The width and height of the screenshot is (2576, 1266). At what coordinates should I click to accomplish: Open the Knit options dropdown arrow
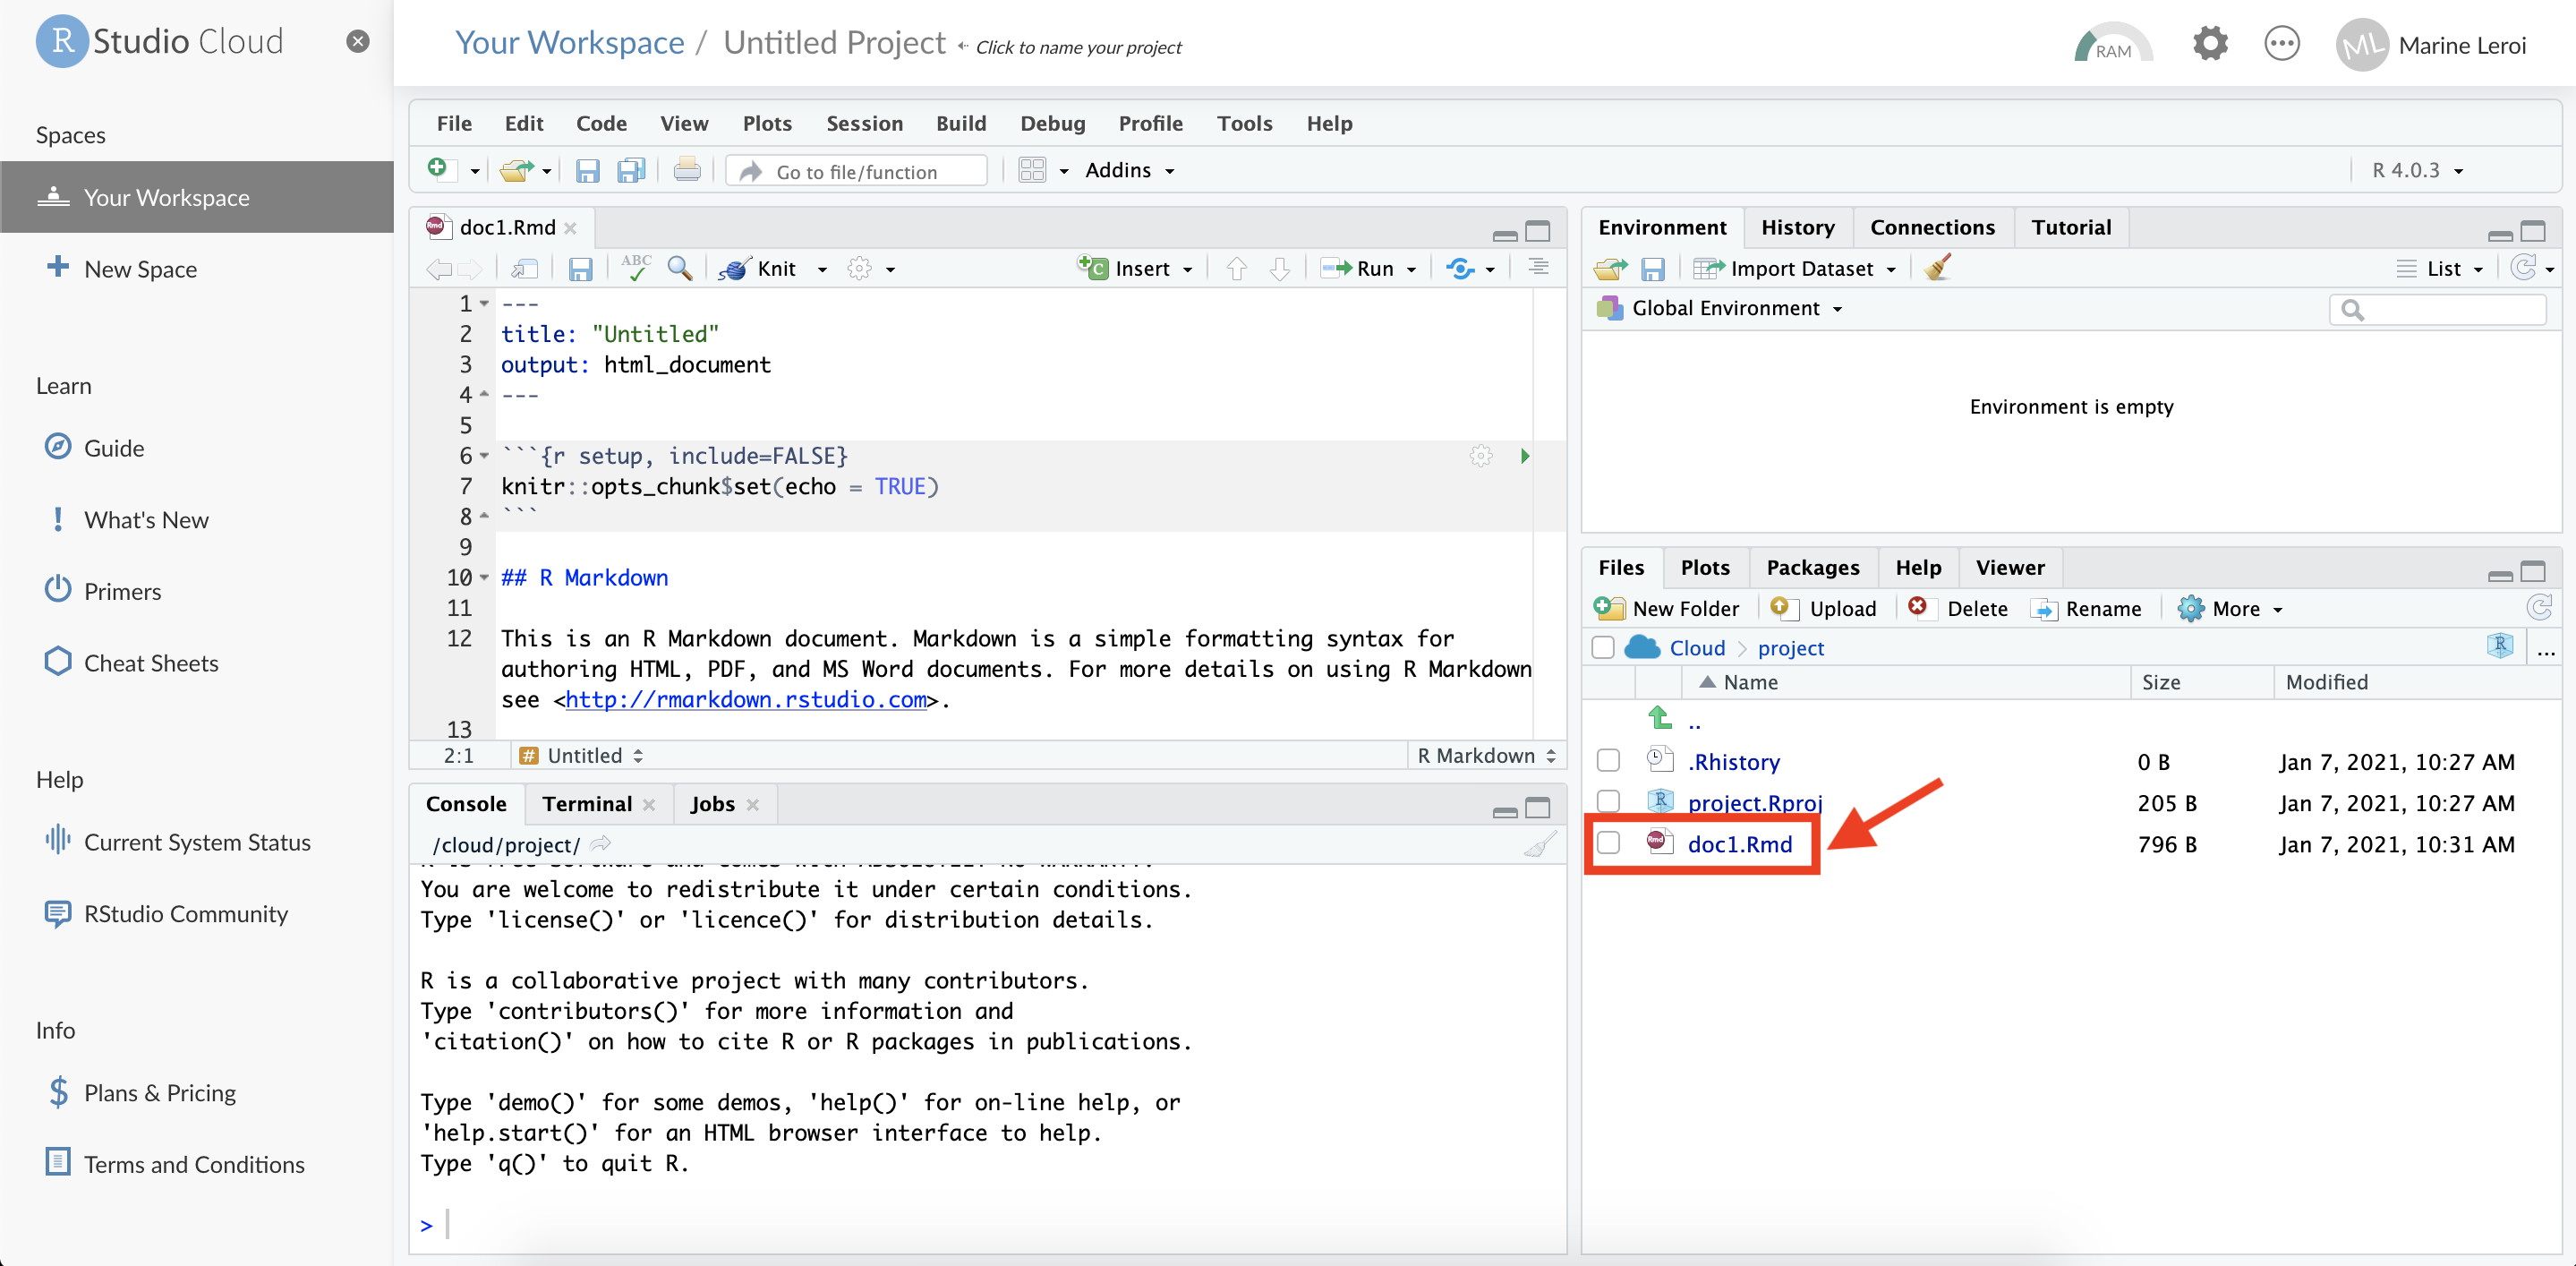822,269
